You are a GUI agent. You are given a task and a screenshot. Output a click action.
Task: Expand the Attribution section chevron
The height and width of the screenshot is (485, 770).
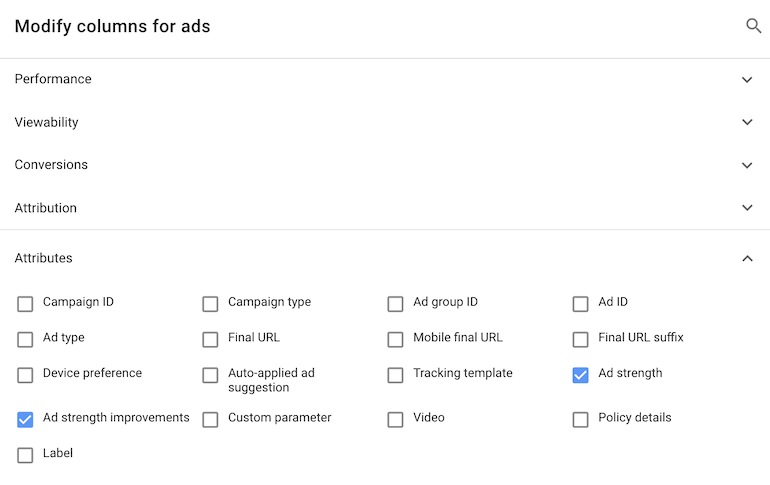747,208
